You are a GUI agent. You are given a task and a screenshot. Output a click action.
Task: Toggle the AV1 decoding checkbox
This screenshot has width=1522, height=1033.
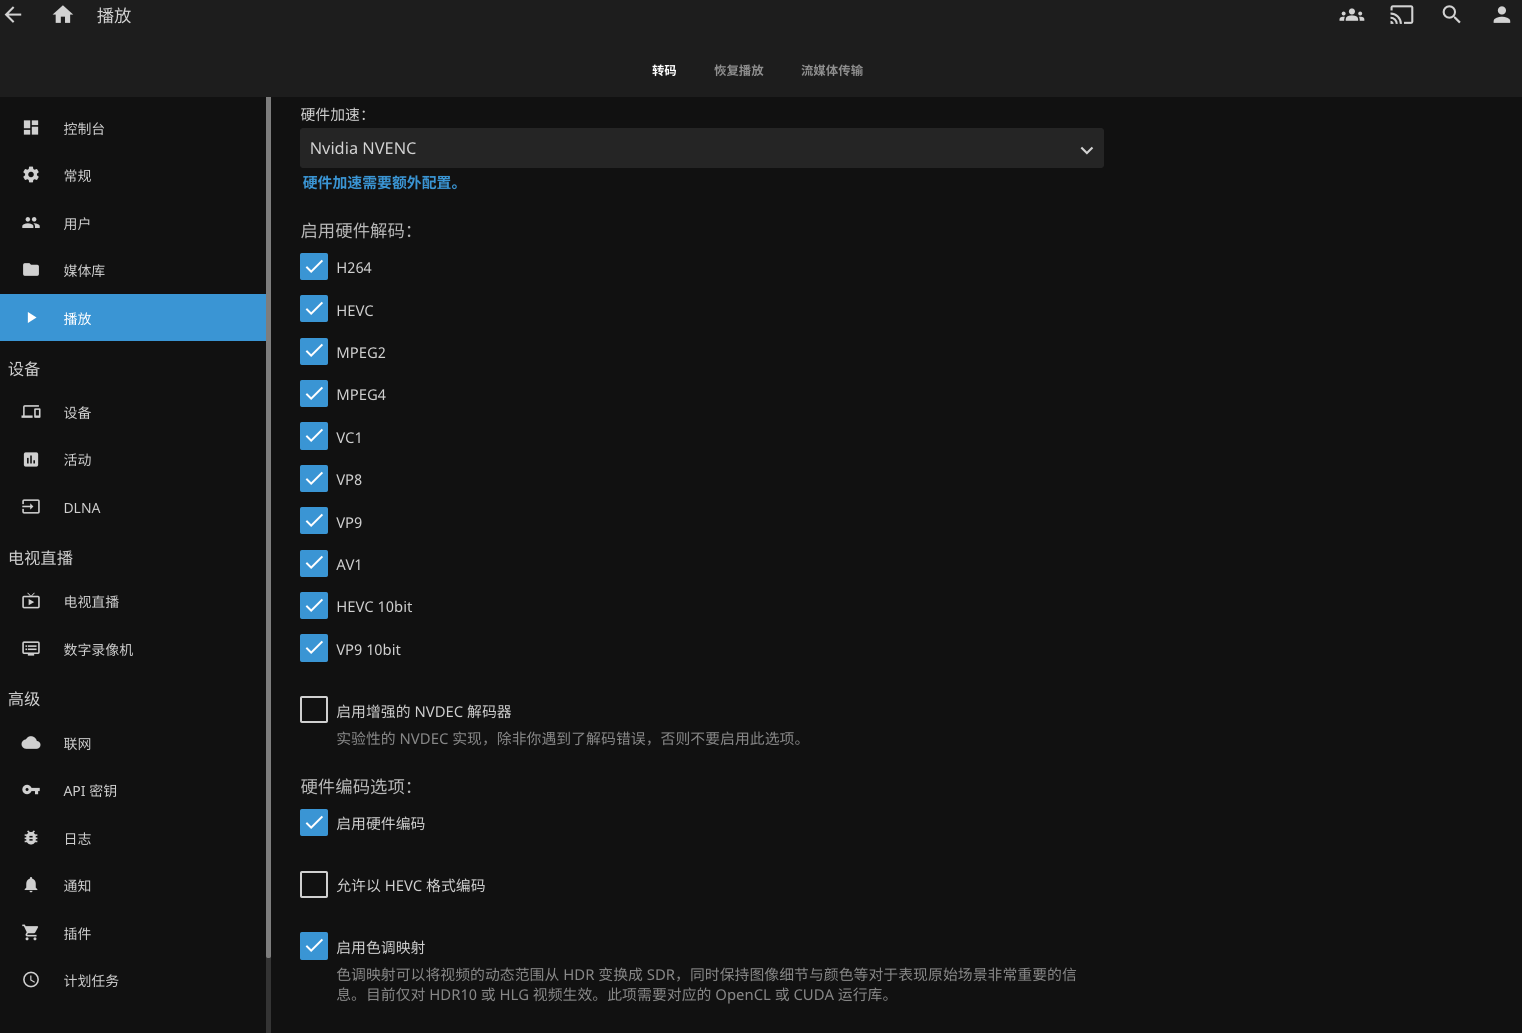[314, 563]
